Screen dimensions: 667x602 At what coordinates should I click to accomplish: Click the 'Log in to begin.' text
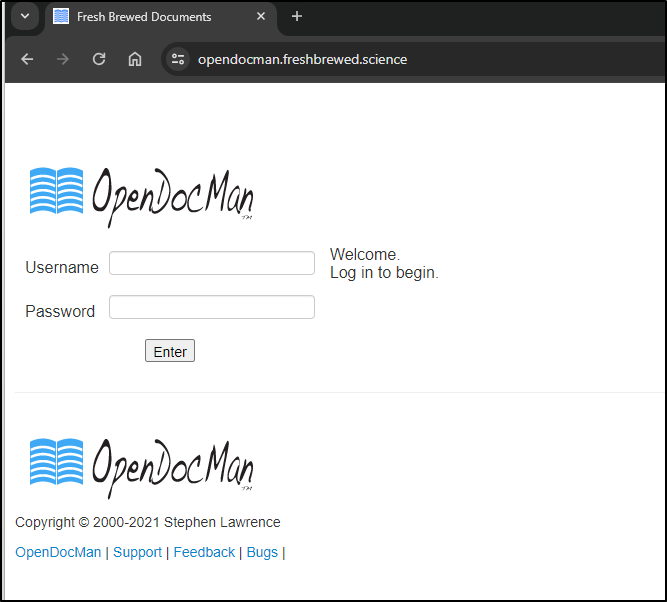point(384,273)
